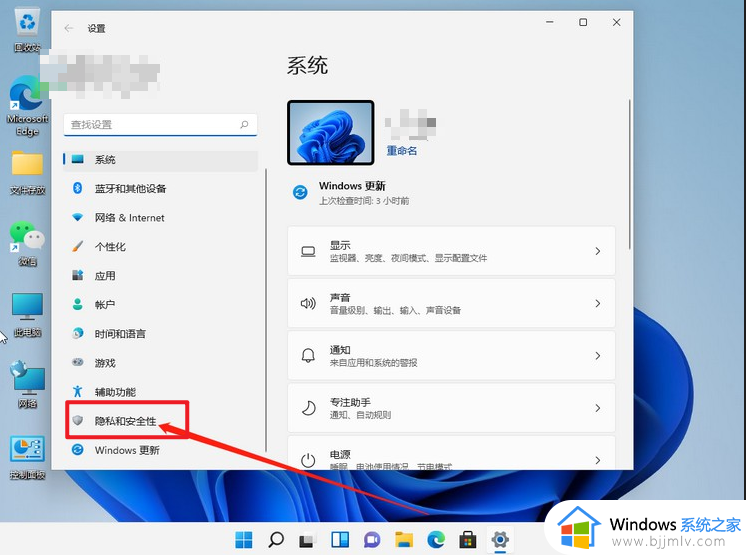Open Task View on the taskbar
746x555 pixels.
coord(308,540)
